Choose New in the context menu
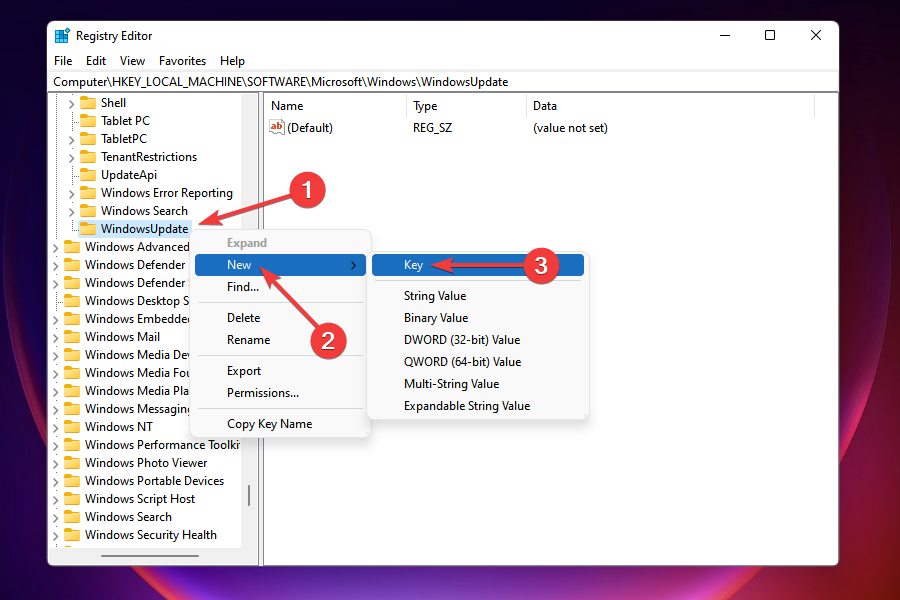 point(280,265)
